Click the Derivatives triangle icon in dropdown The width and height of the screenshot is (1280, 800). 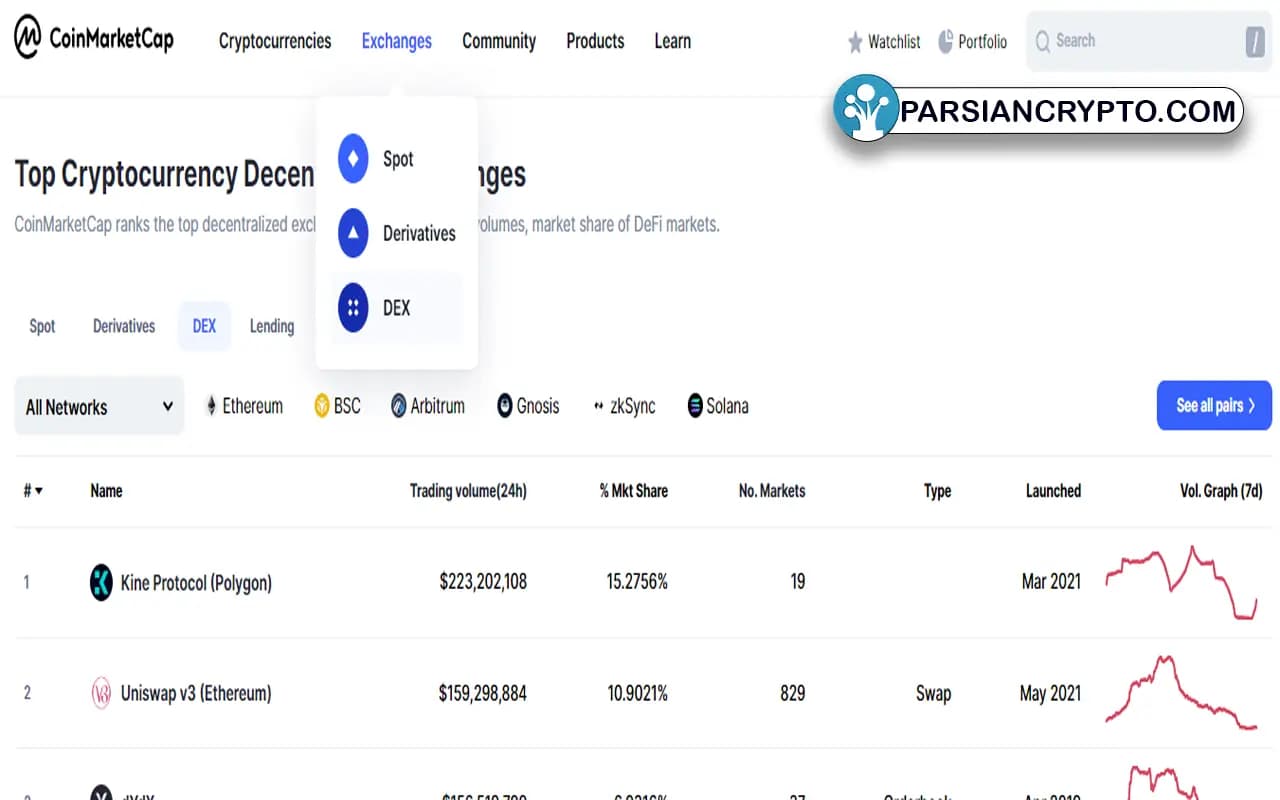[353, 233]
